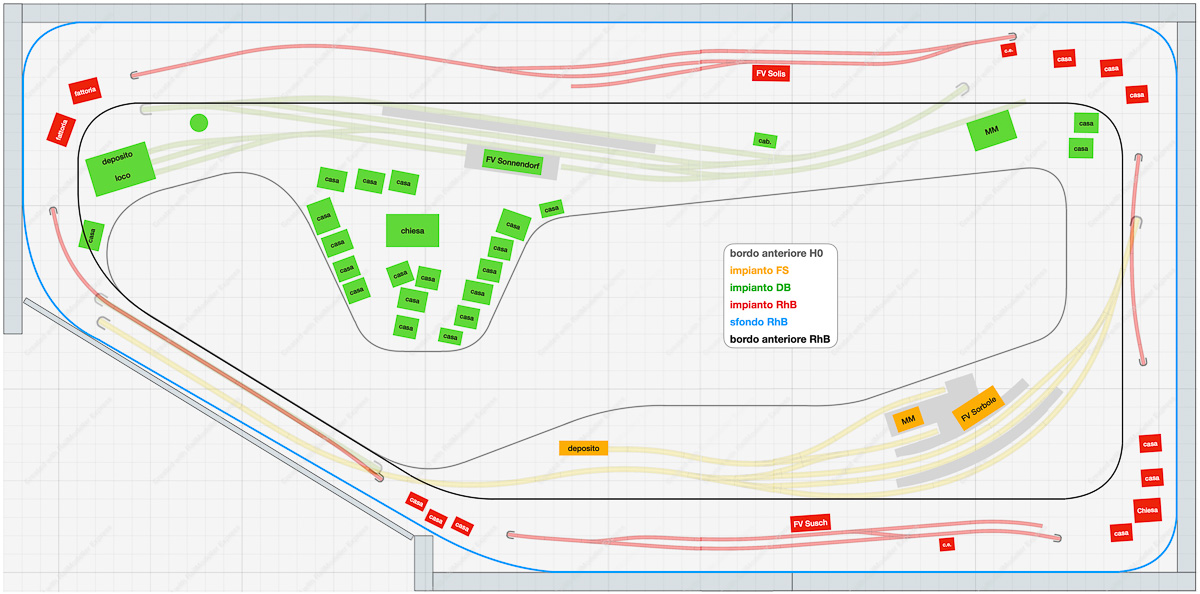Select the green MM building

[x=991, y=131]
